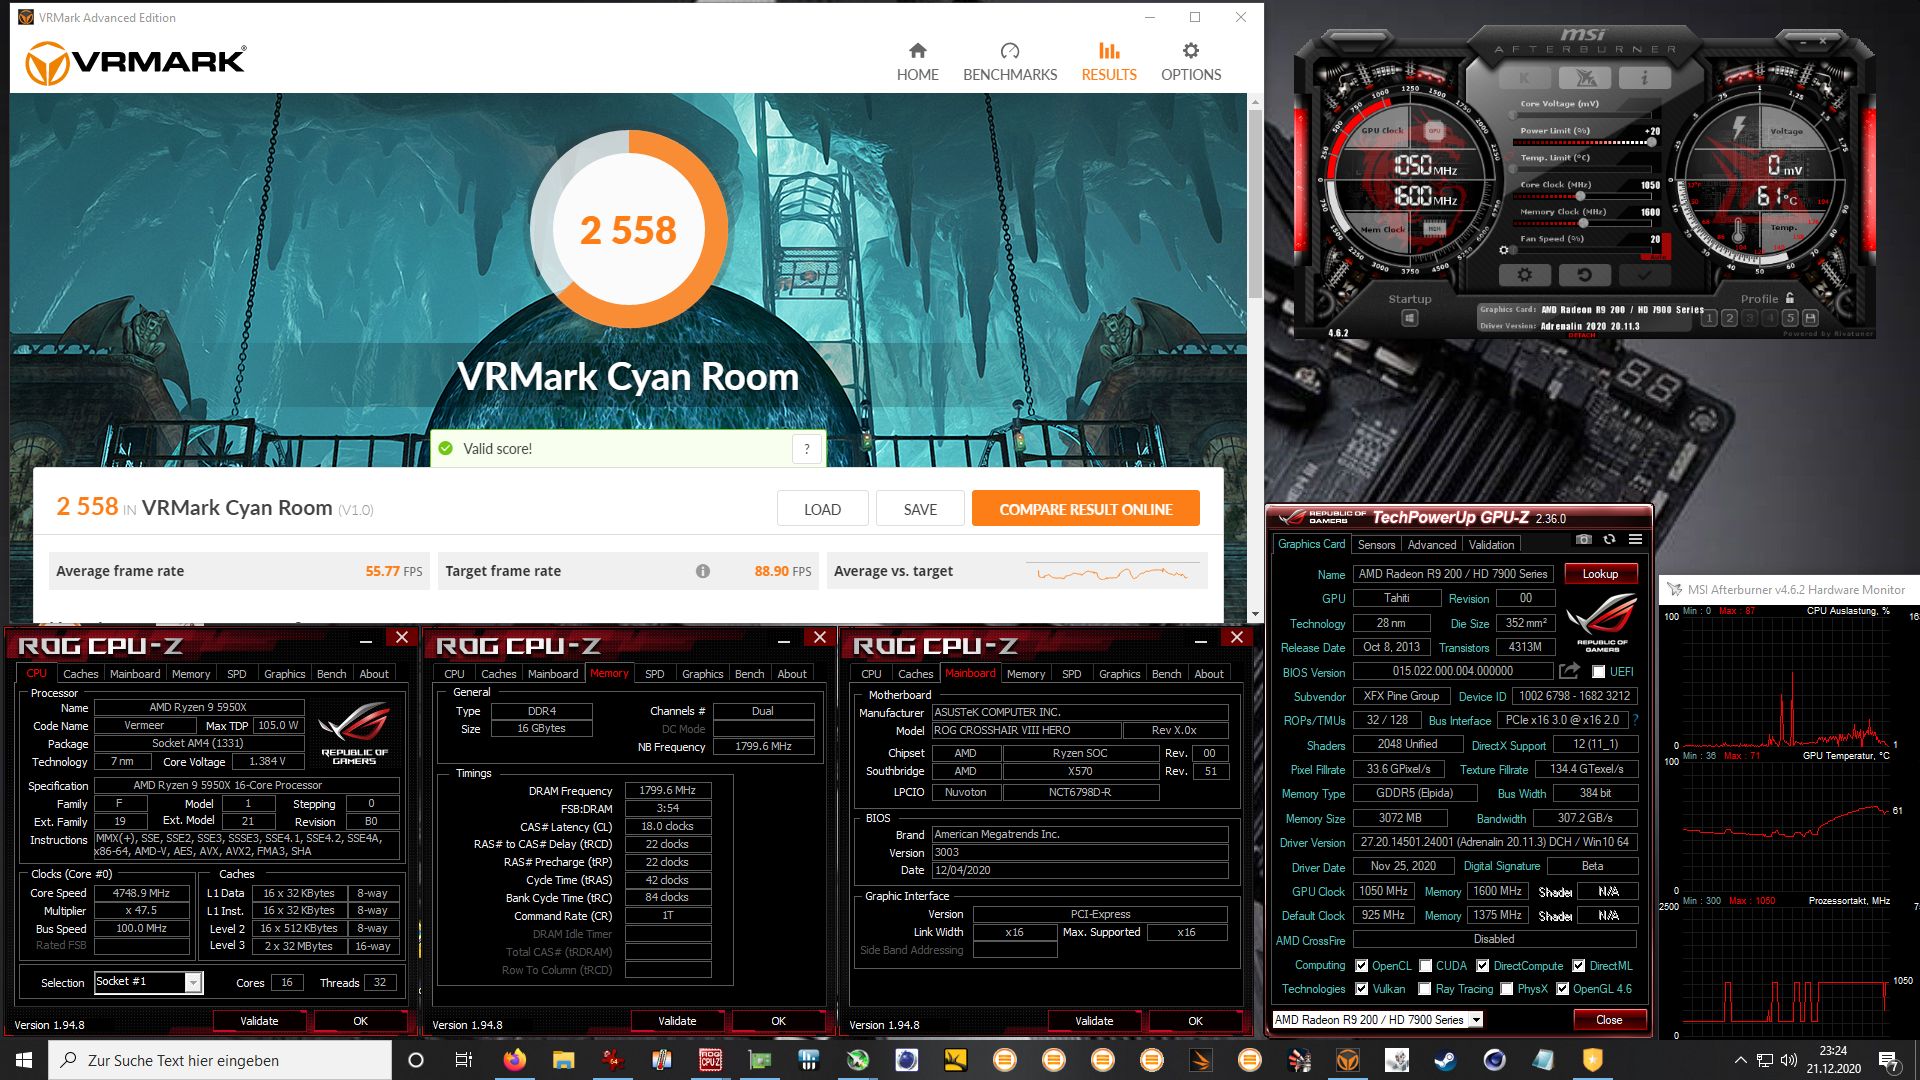Toggle the DirectML checkbox

(x=1578, y=966)
